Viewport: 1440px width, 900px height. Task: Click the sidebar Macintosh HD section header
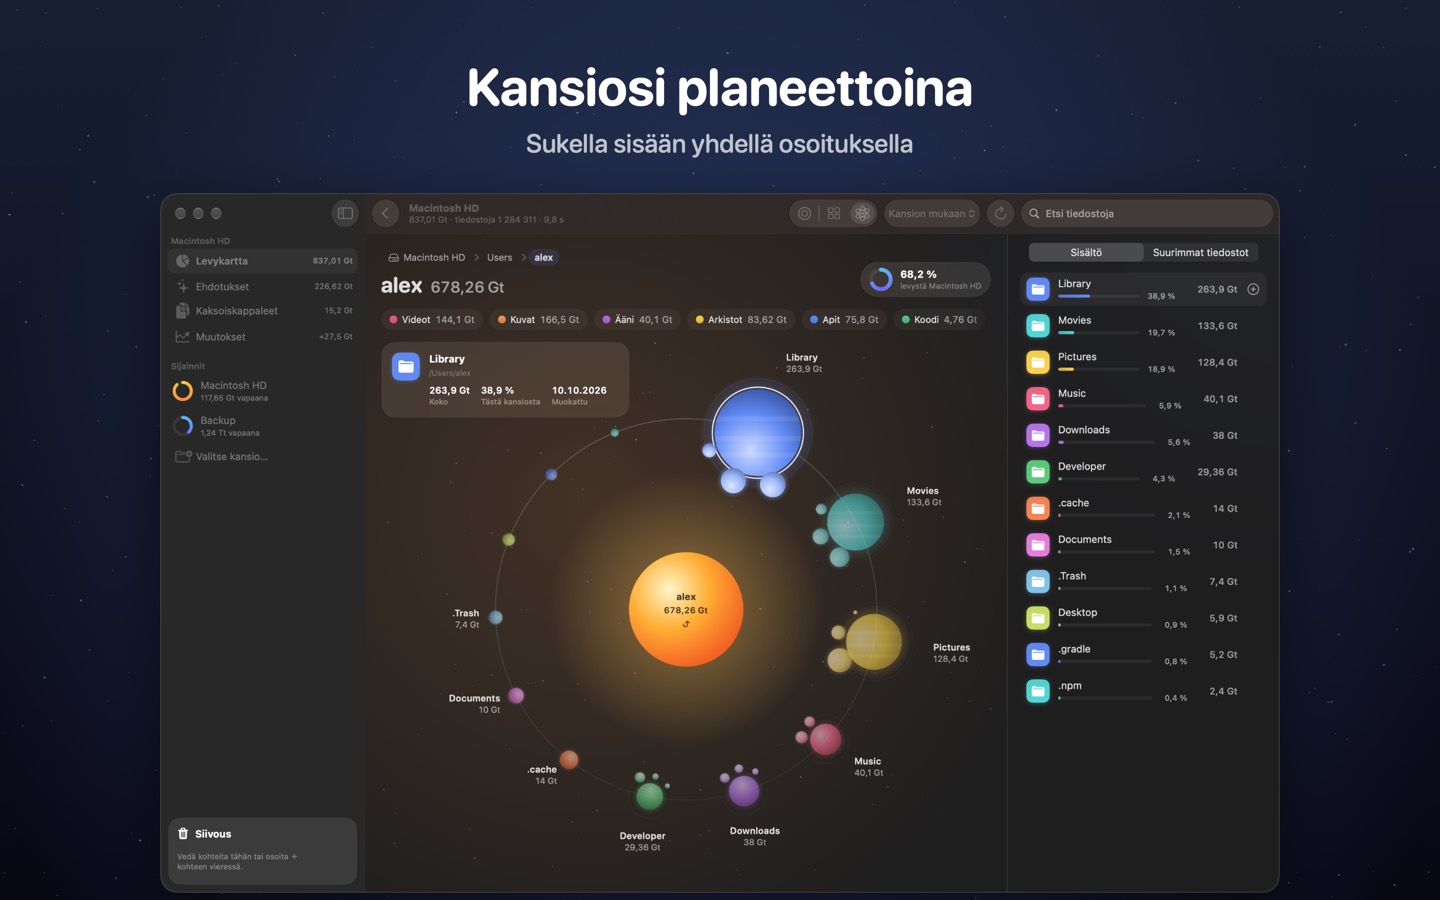pyautogui.click(x=200, y=241)
